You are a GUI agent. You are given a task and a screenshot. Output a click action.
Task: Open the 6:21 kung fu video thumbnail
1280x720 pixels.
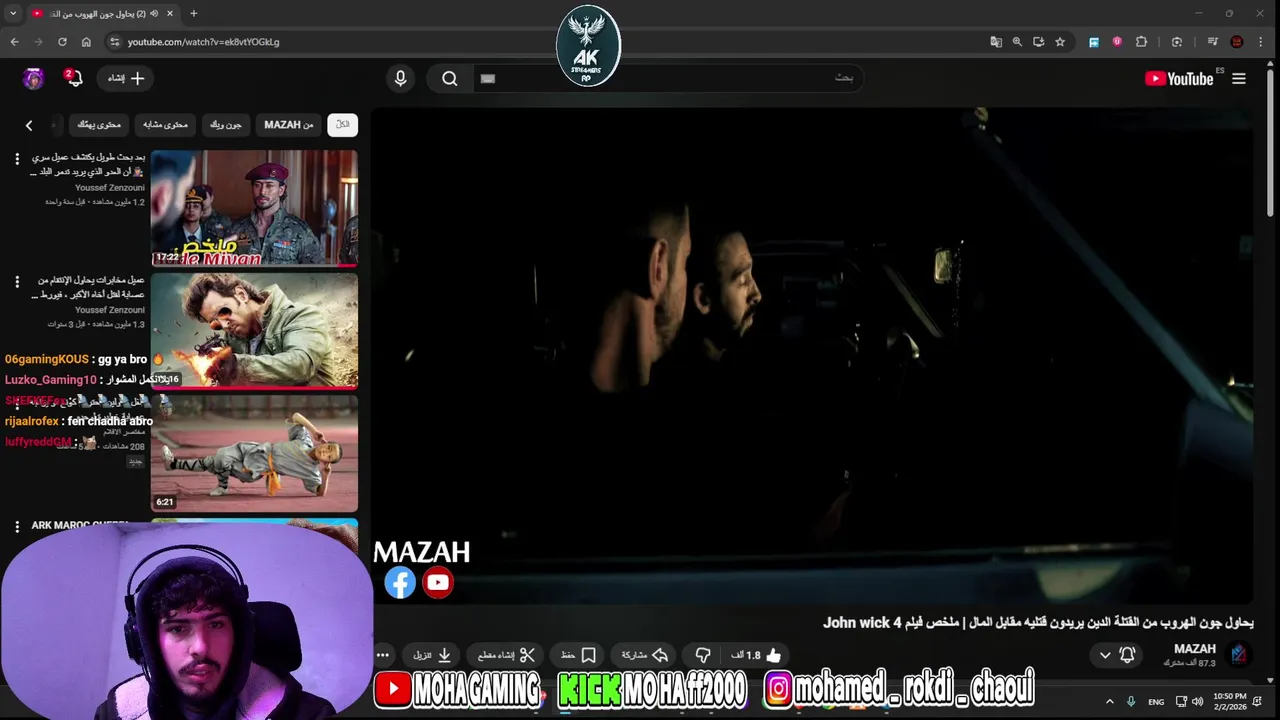coord(254,453)
